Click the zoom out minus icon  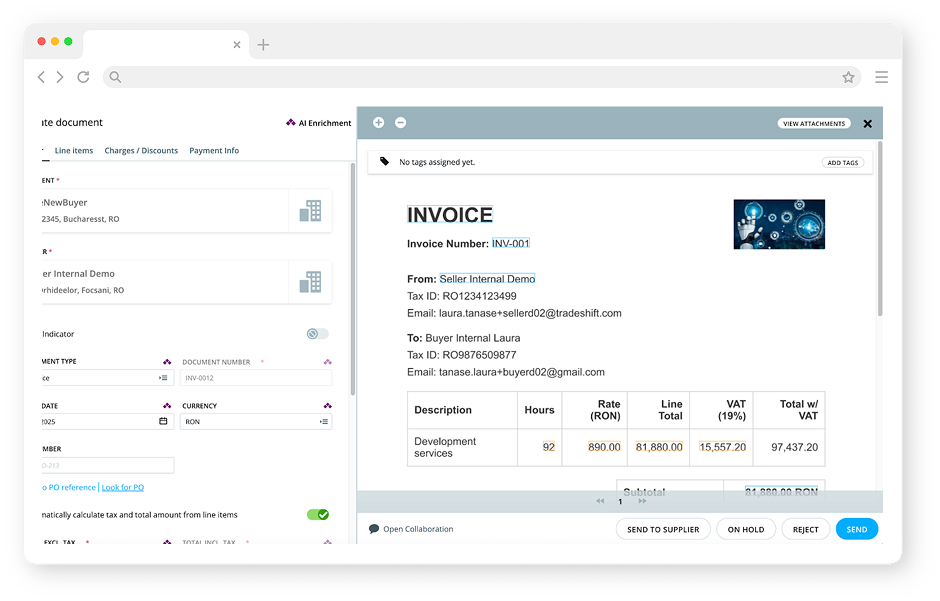(401, 123)
